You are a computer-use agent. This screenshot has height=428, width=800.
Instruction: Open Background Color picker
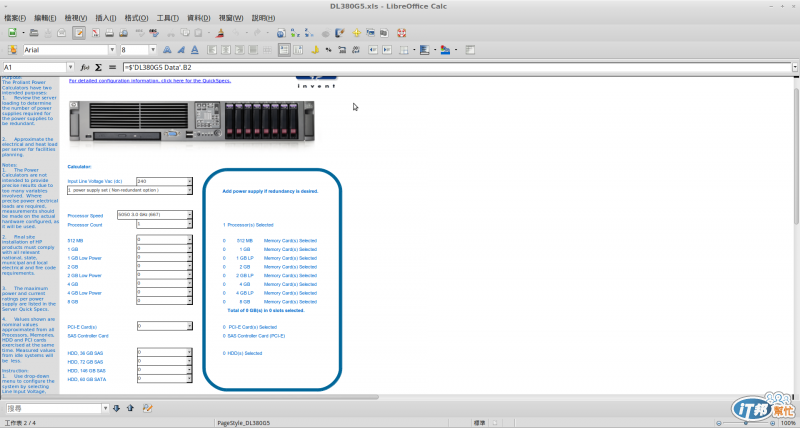click(x=424, y=49)
